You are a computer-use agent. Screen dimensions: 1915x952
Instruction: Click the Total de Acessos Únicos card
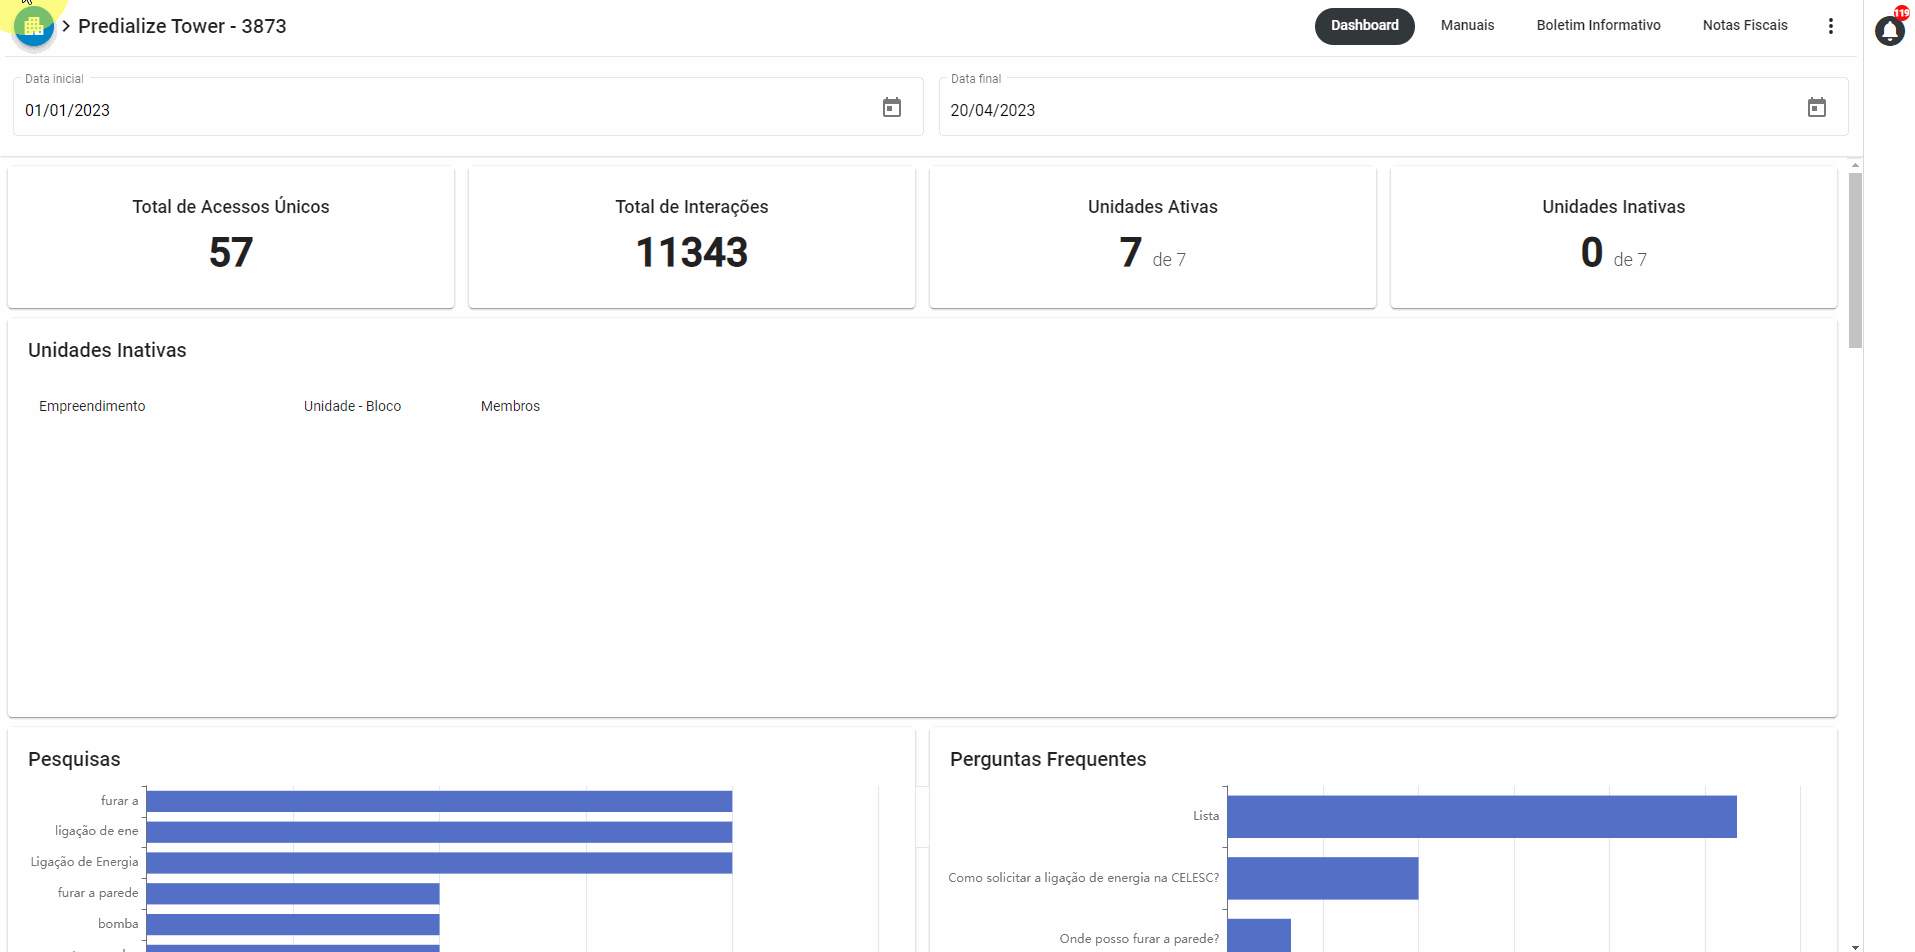[x=230, y=236]
